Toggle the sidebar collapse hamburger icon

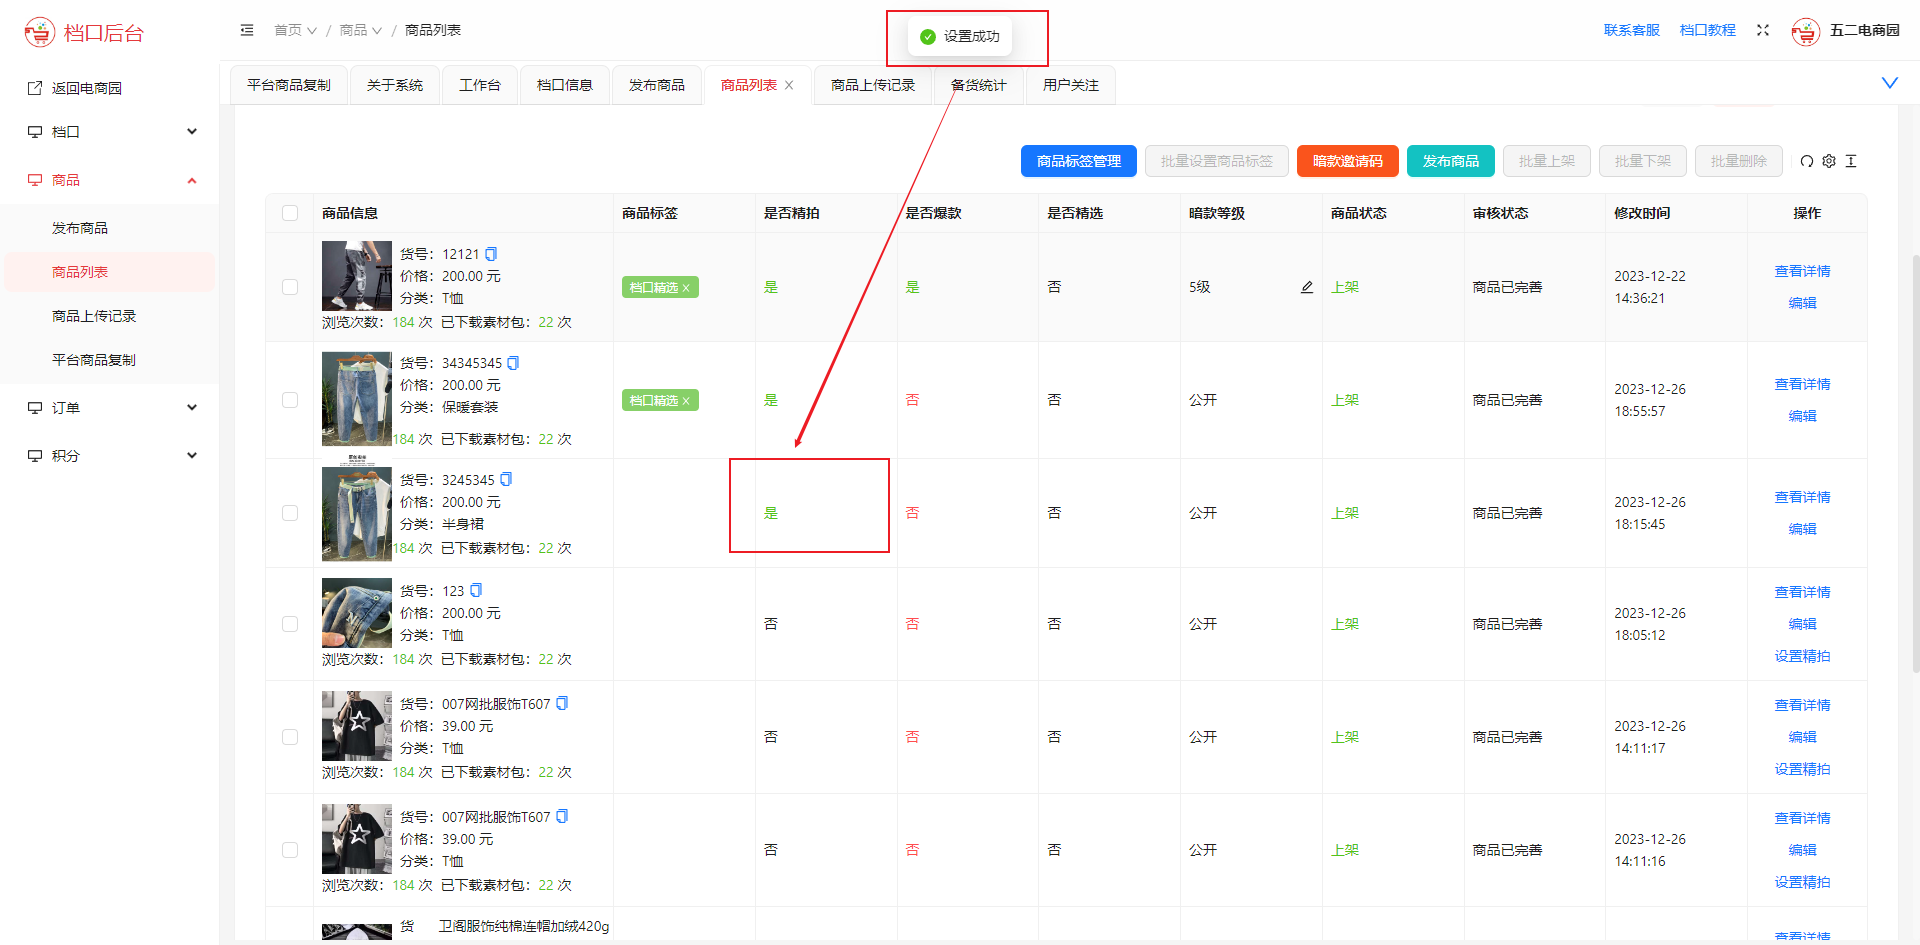[247, 30]
